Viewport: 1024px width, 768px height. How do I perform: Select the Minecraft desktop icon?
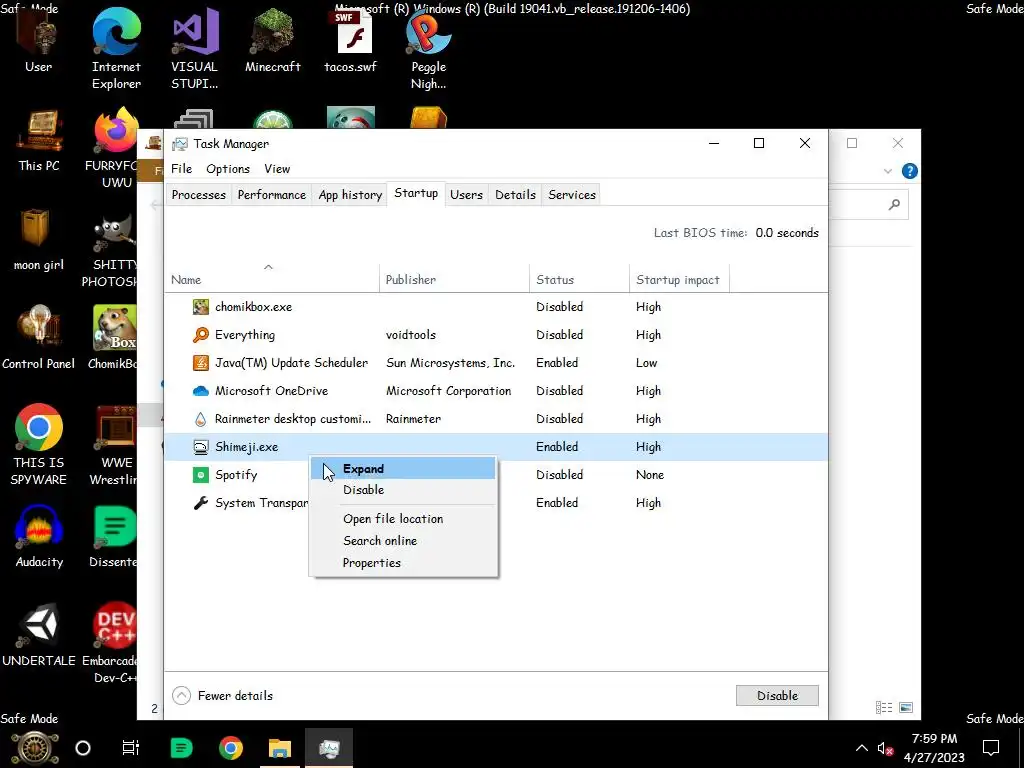coord(272,33)
